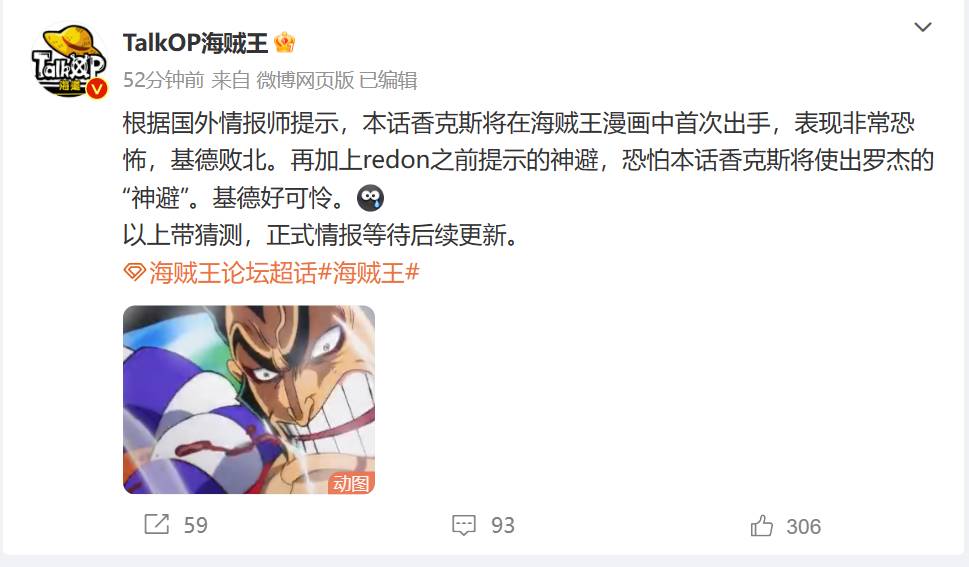Click the orange verified V badge
The width and height of the screenshot is (969, 567).
click(96, 89)
